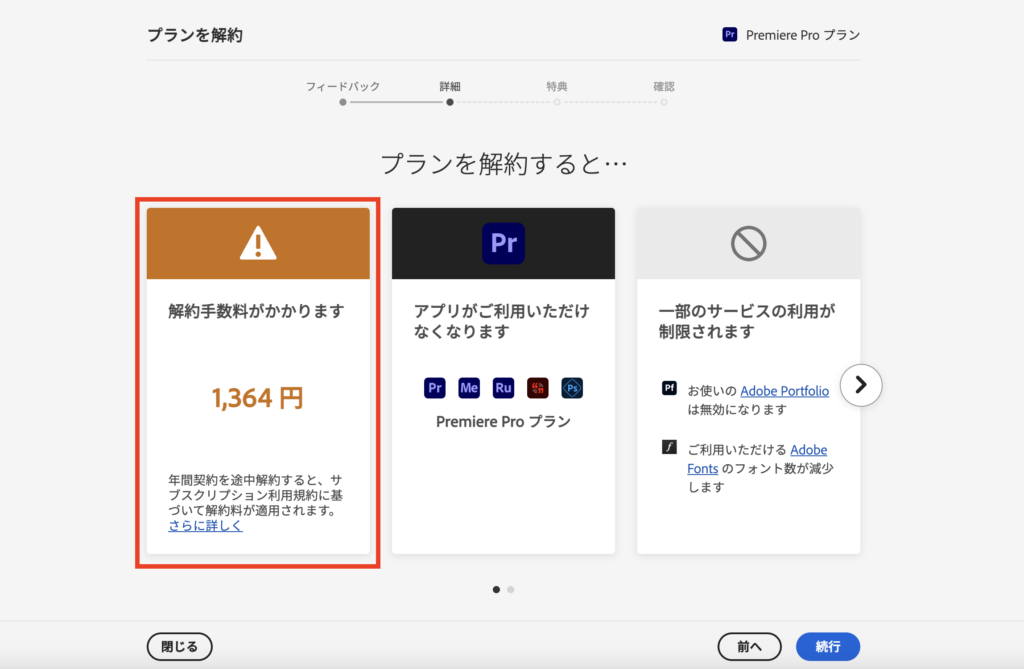Click the Premiere Pro icon in the header
The height and width of the screenshot is (669, 1024).
tap(729, 35)
